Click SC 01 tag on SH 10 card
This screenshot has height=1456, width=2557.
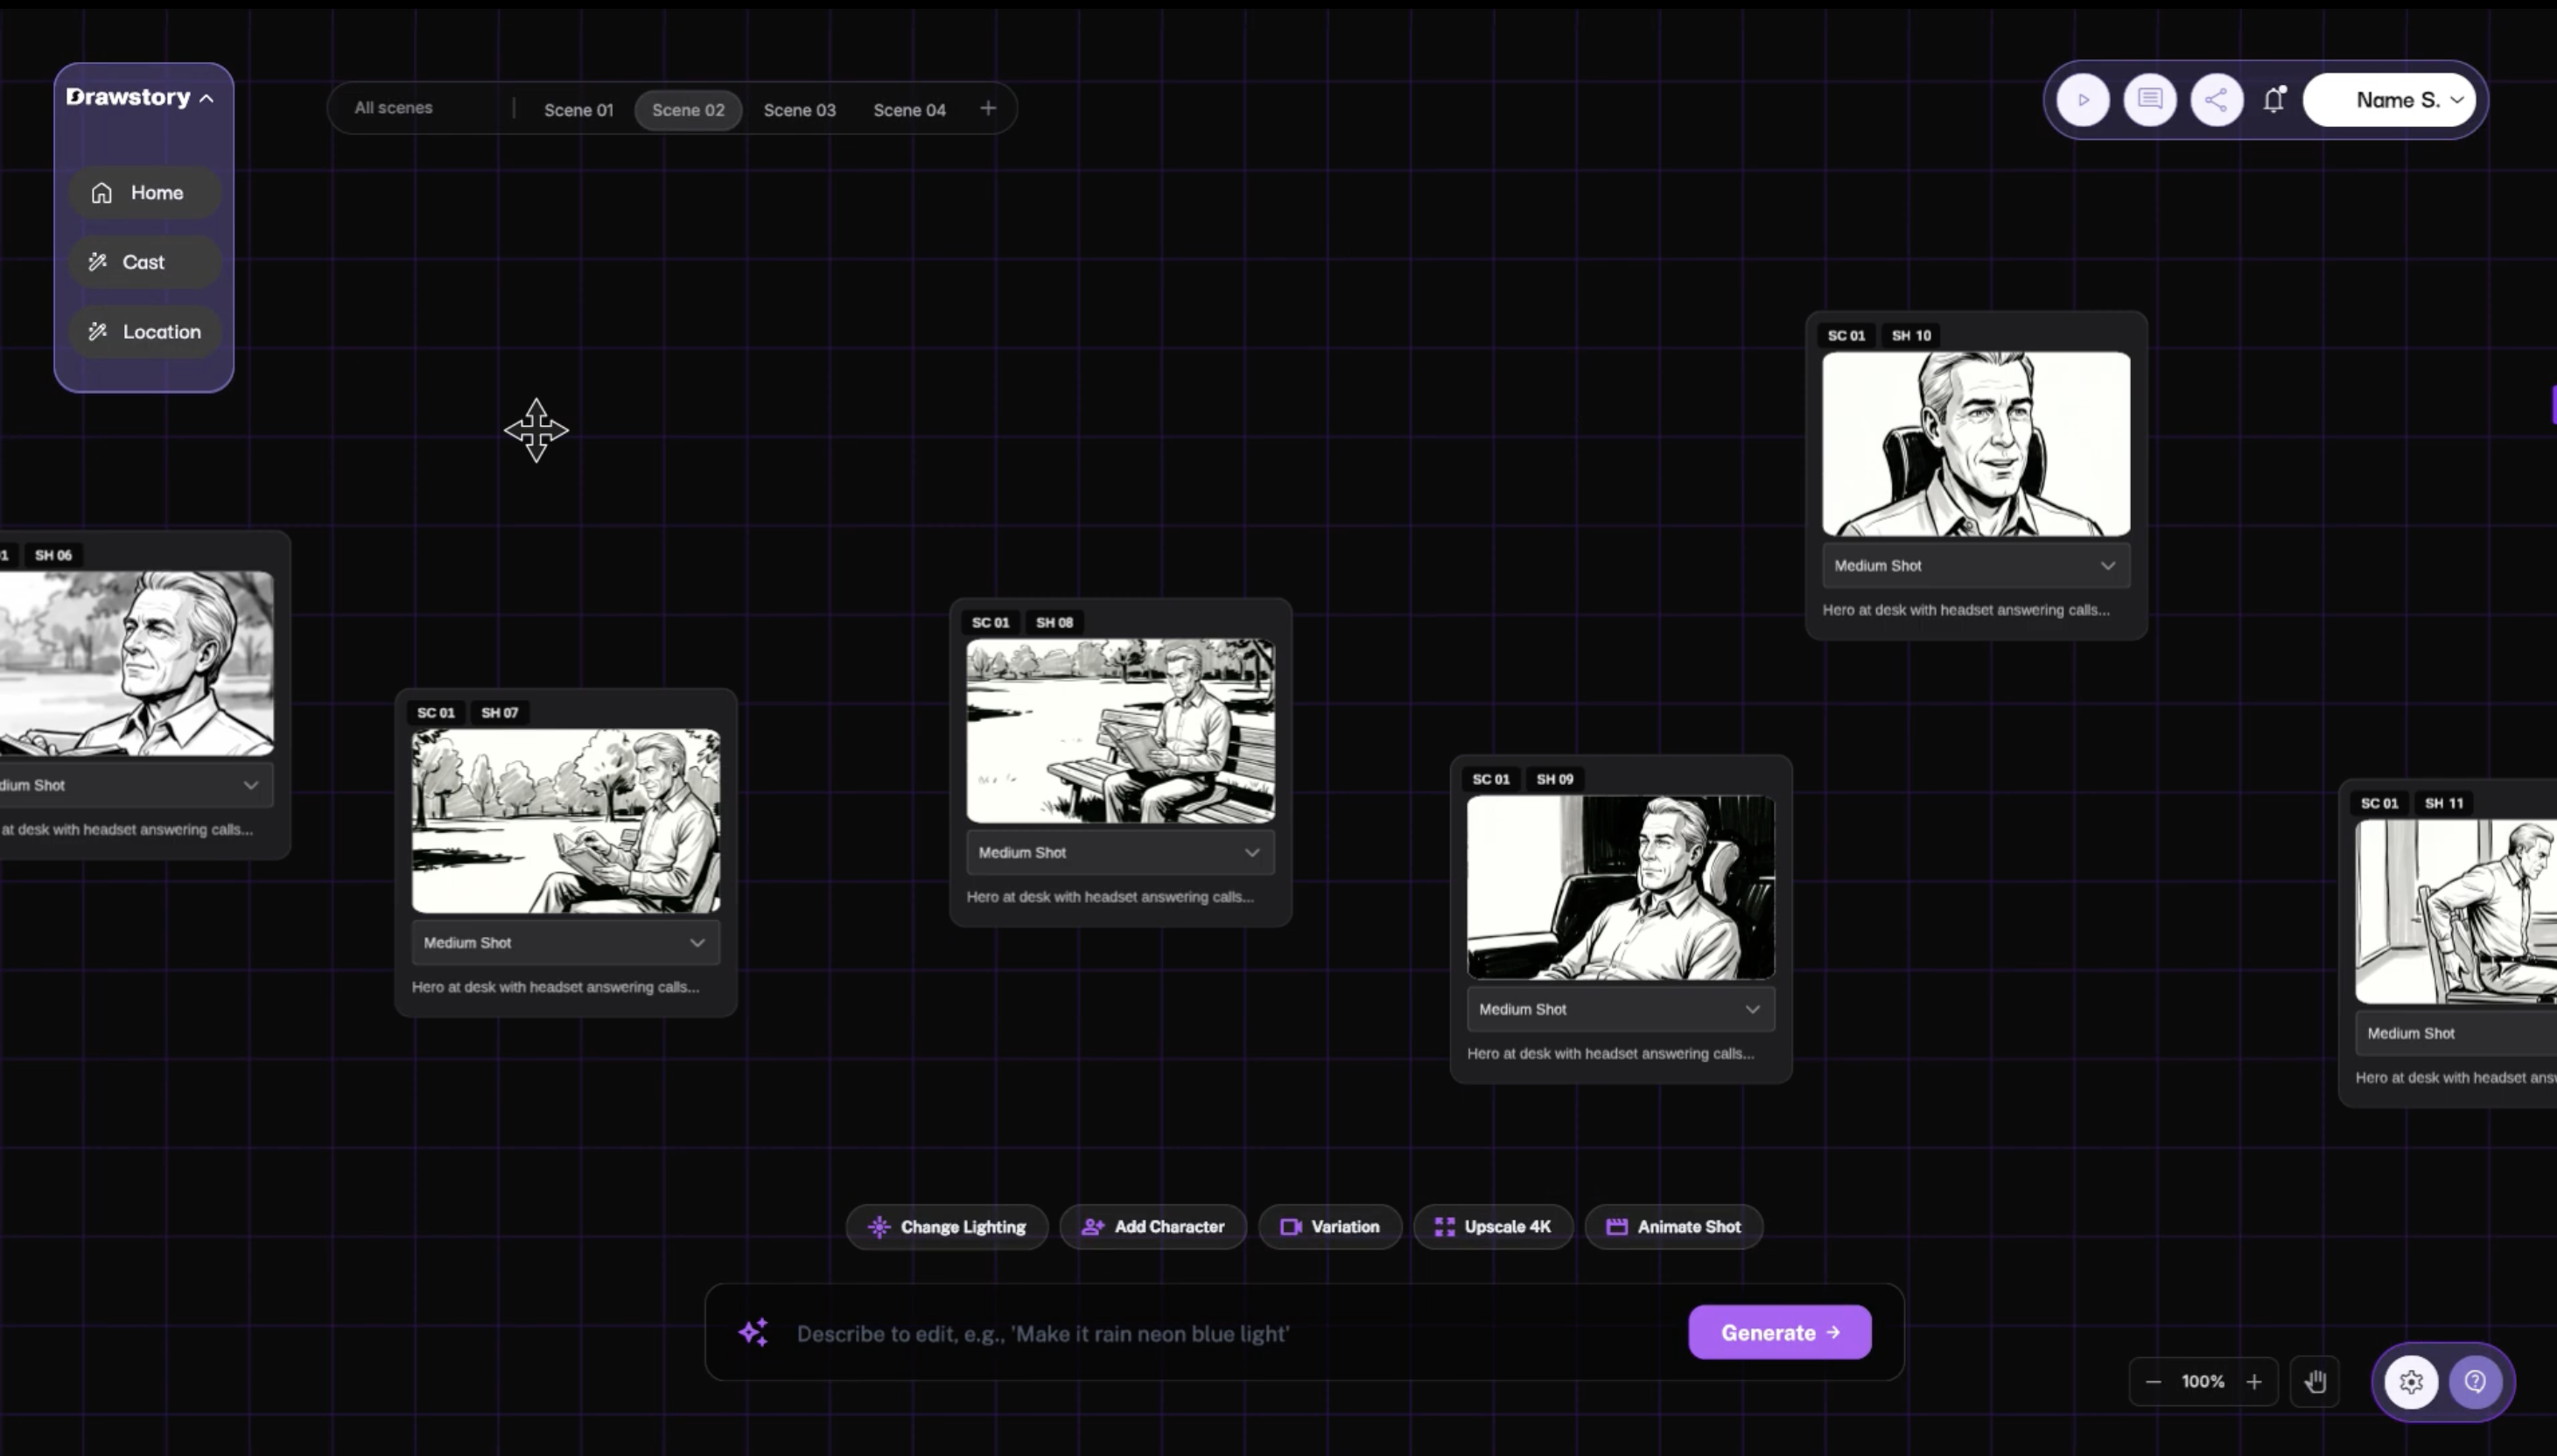pos(1846,336)
